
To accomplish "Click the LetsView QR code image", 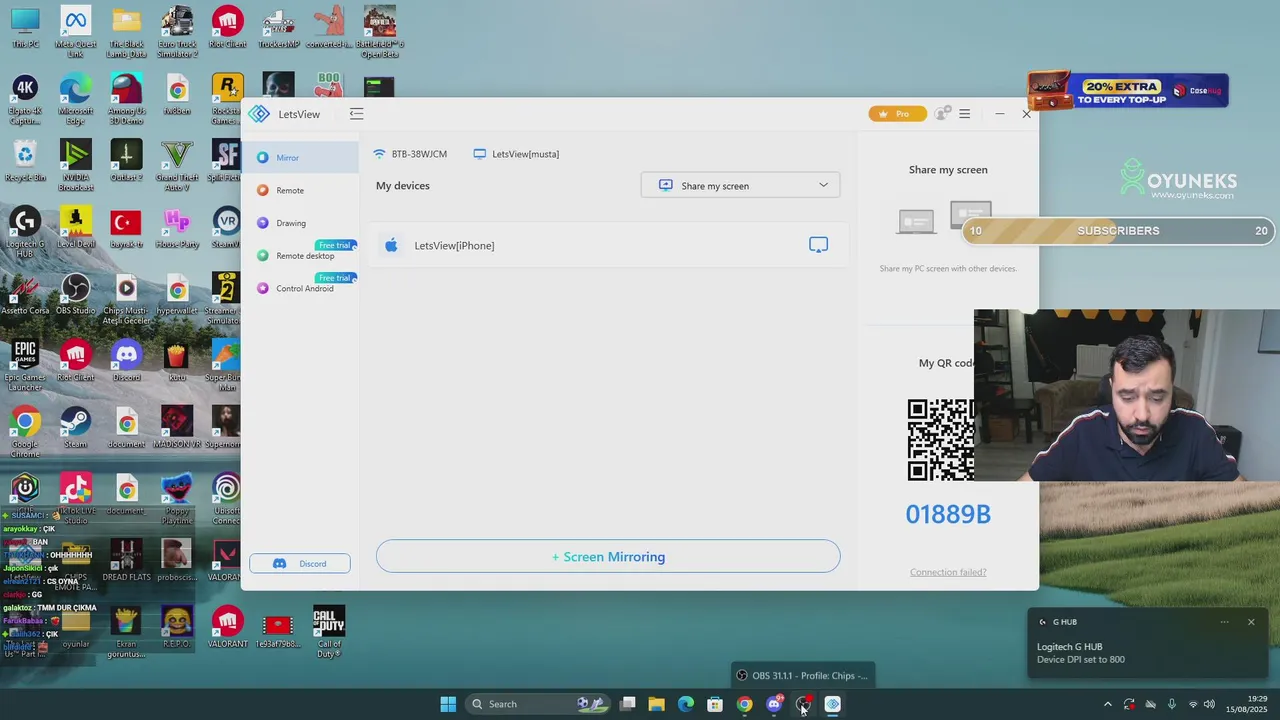I will click(x=941, y=440).
